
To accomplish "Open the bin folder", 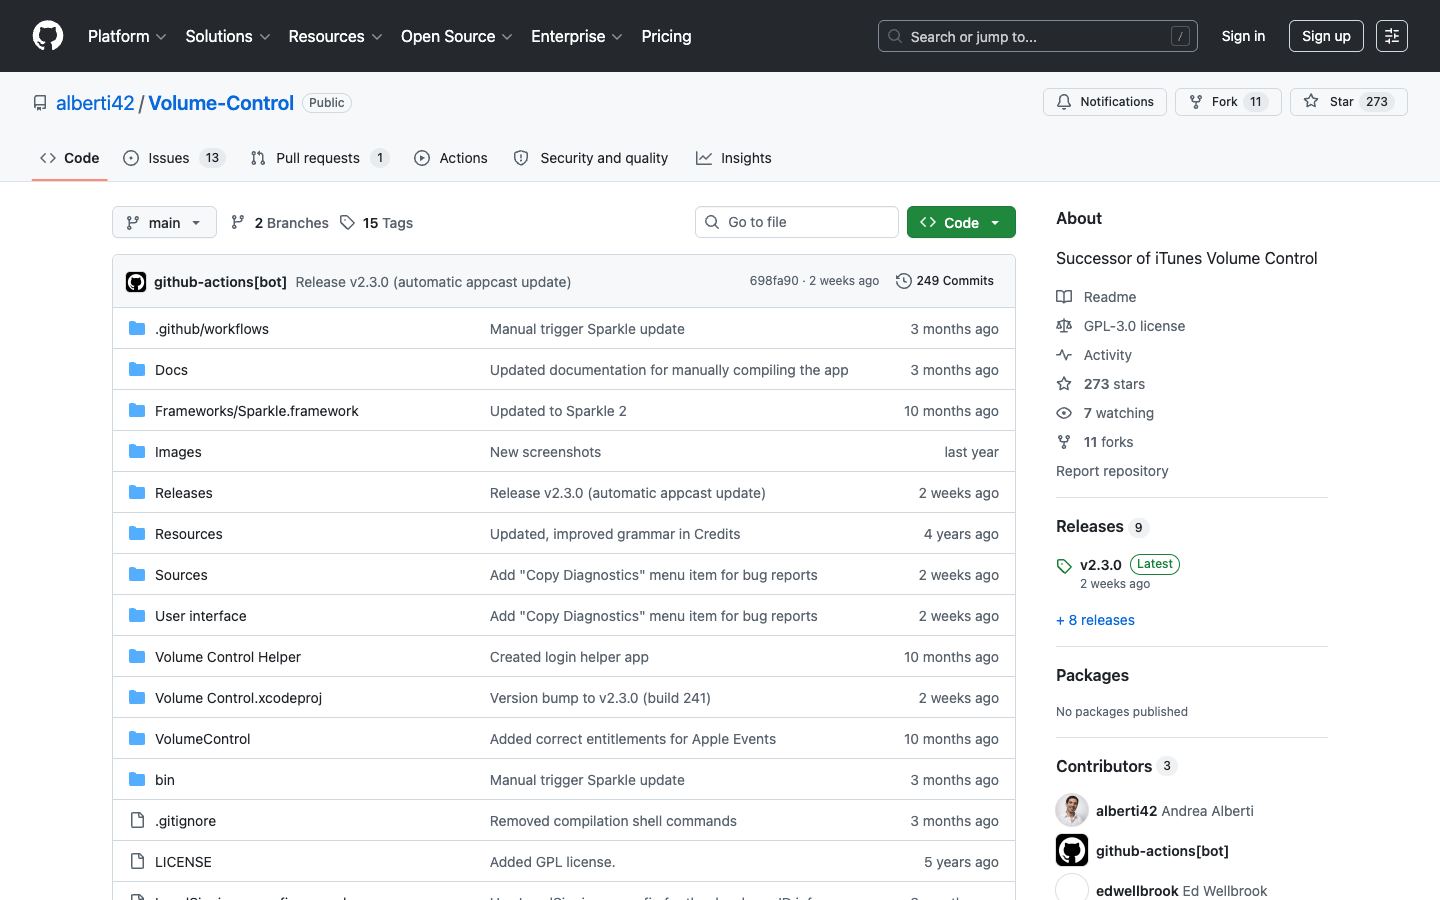I will [x=165, y=780].
